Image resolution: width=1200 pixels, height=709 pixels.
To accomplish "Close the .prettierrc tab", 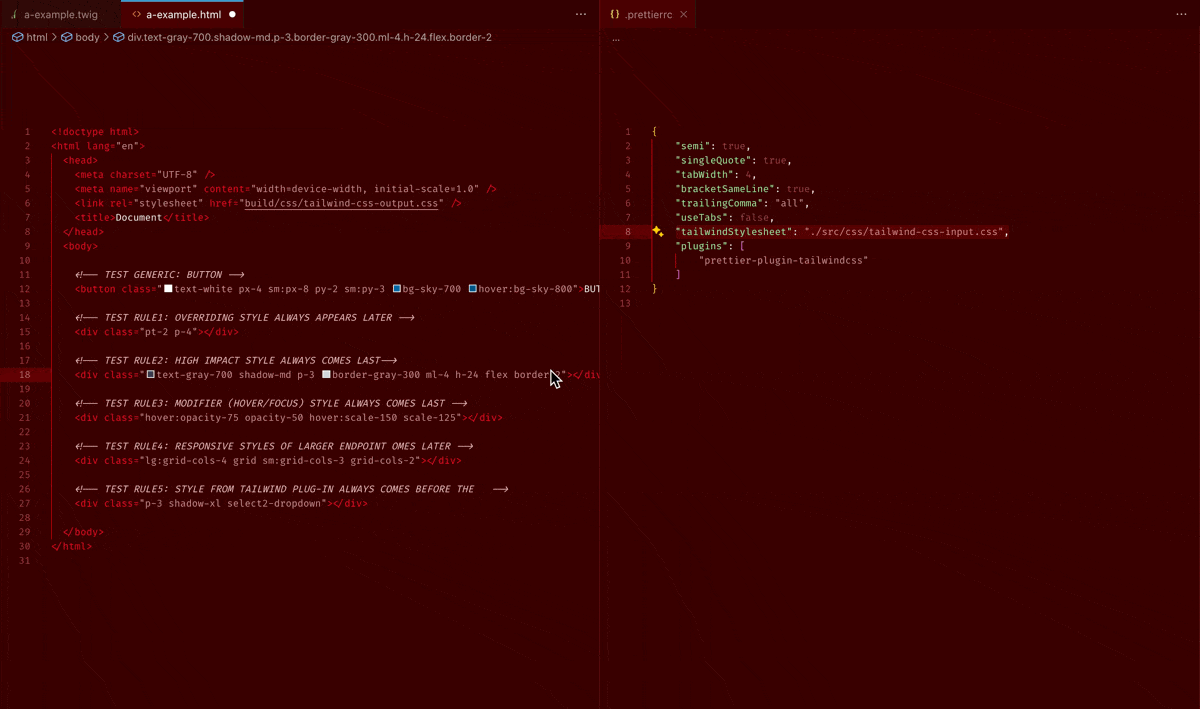I will (684, 15).
